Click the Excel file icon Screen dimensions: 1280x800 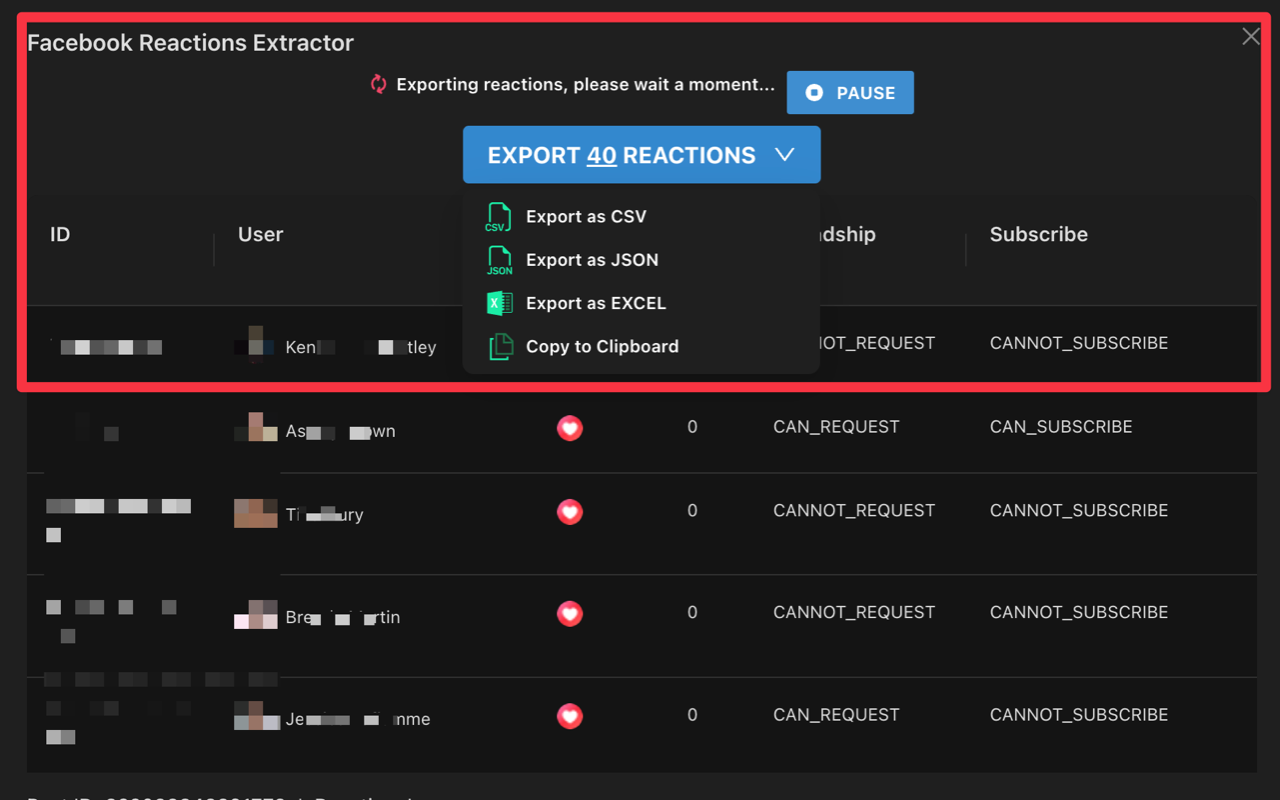[499, 303]
